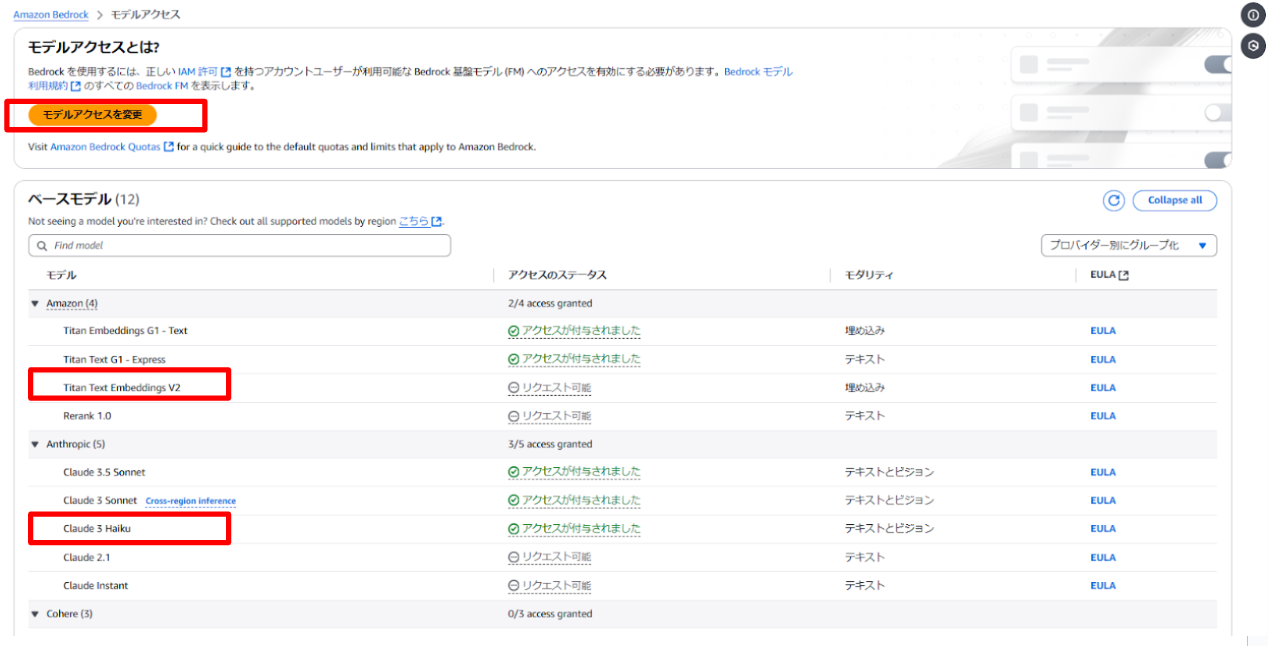The width and height of the screenshot is (1268, 646).
Task: Click the 3/5 access granted text
Action: (x=550, y=444)
